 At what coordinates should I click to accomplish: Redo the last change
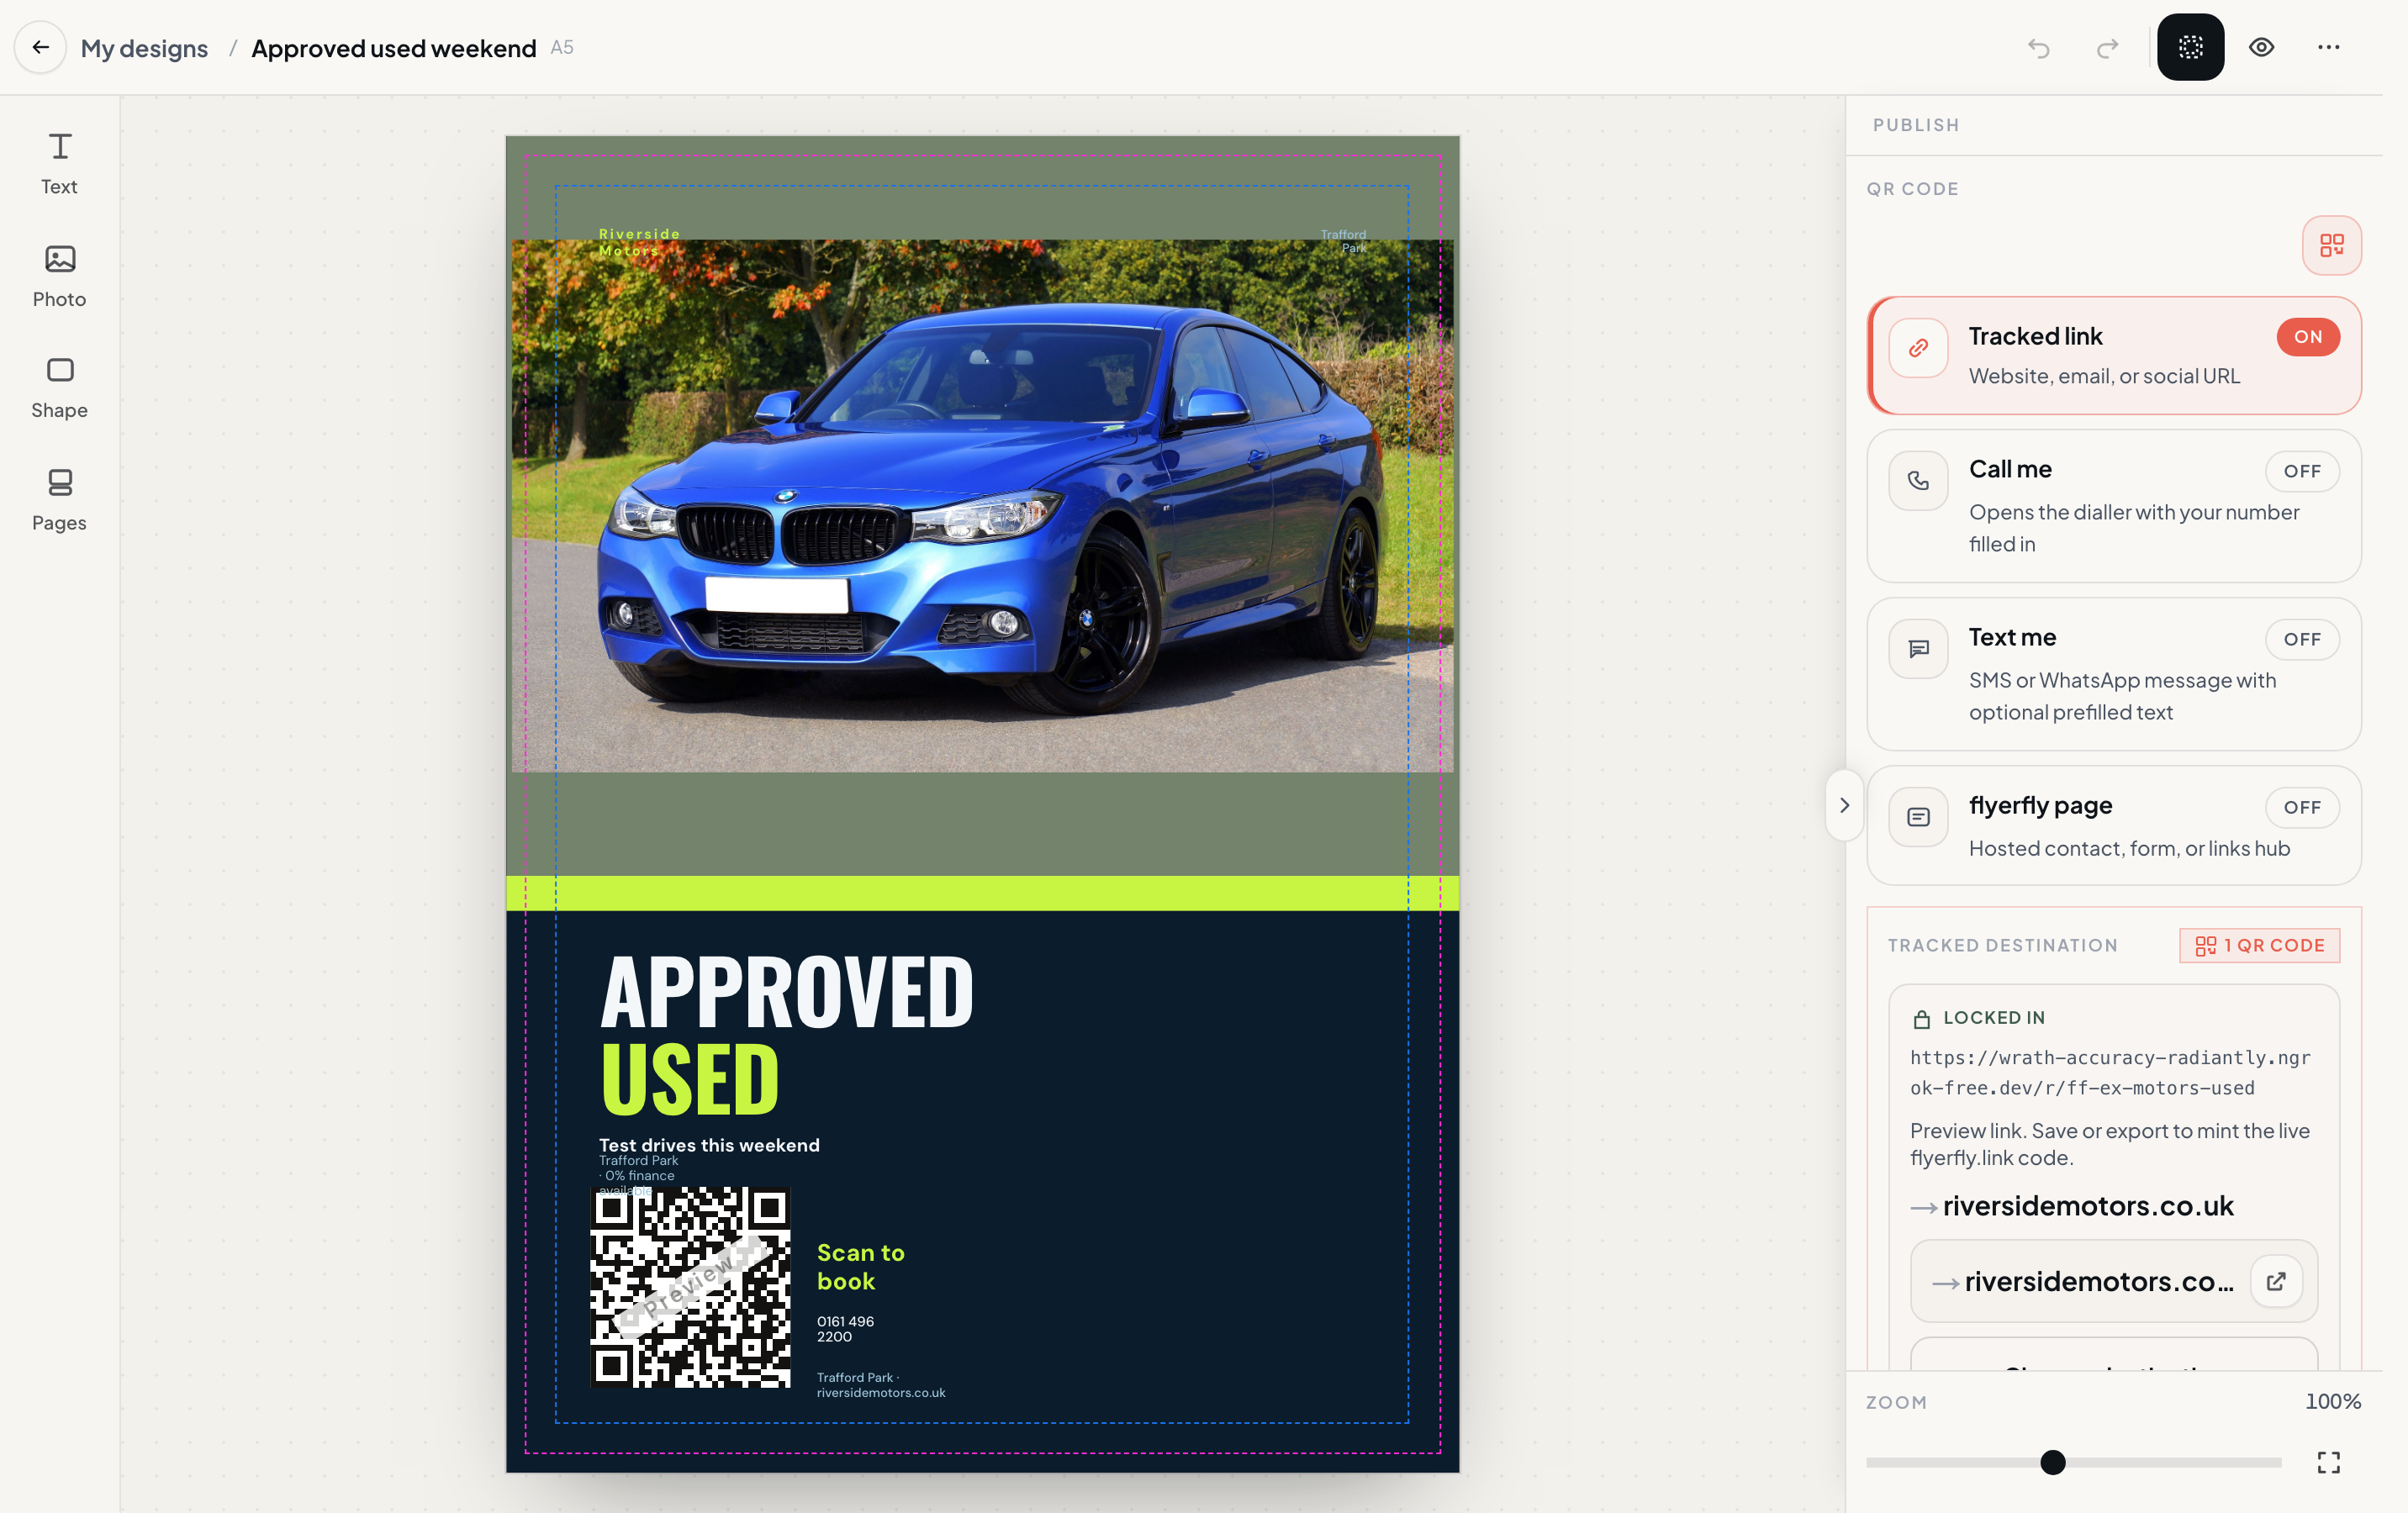click(x=2108, y=48)
